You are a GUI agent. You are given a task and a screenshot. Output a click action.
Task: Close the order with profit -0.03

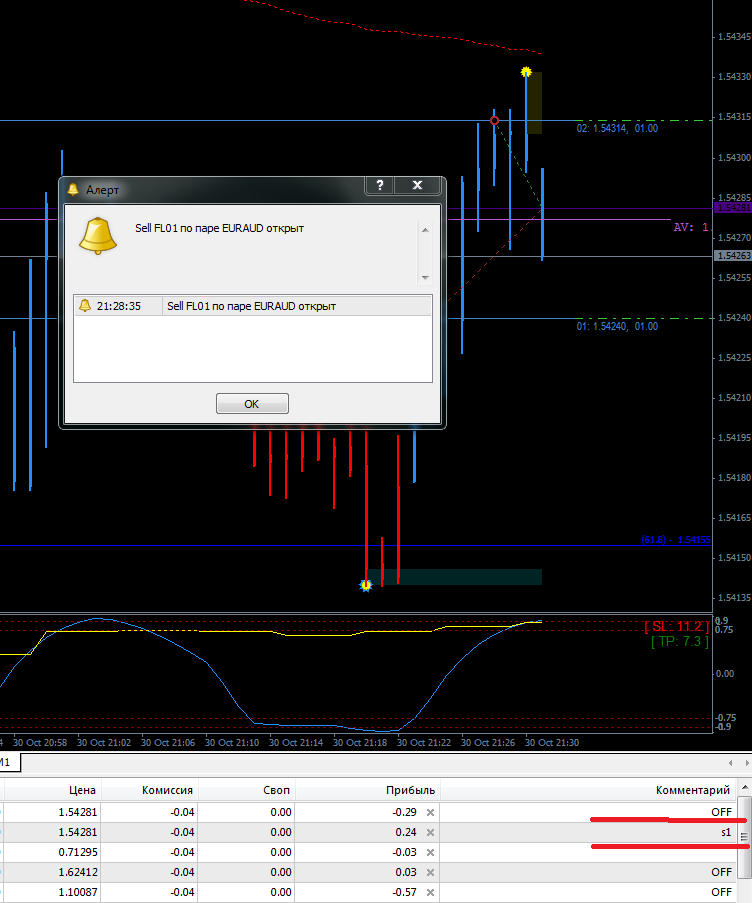pos(430,852)
